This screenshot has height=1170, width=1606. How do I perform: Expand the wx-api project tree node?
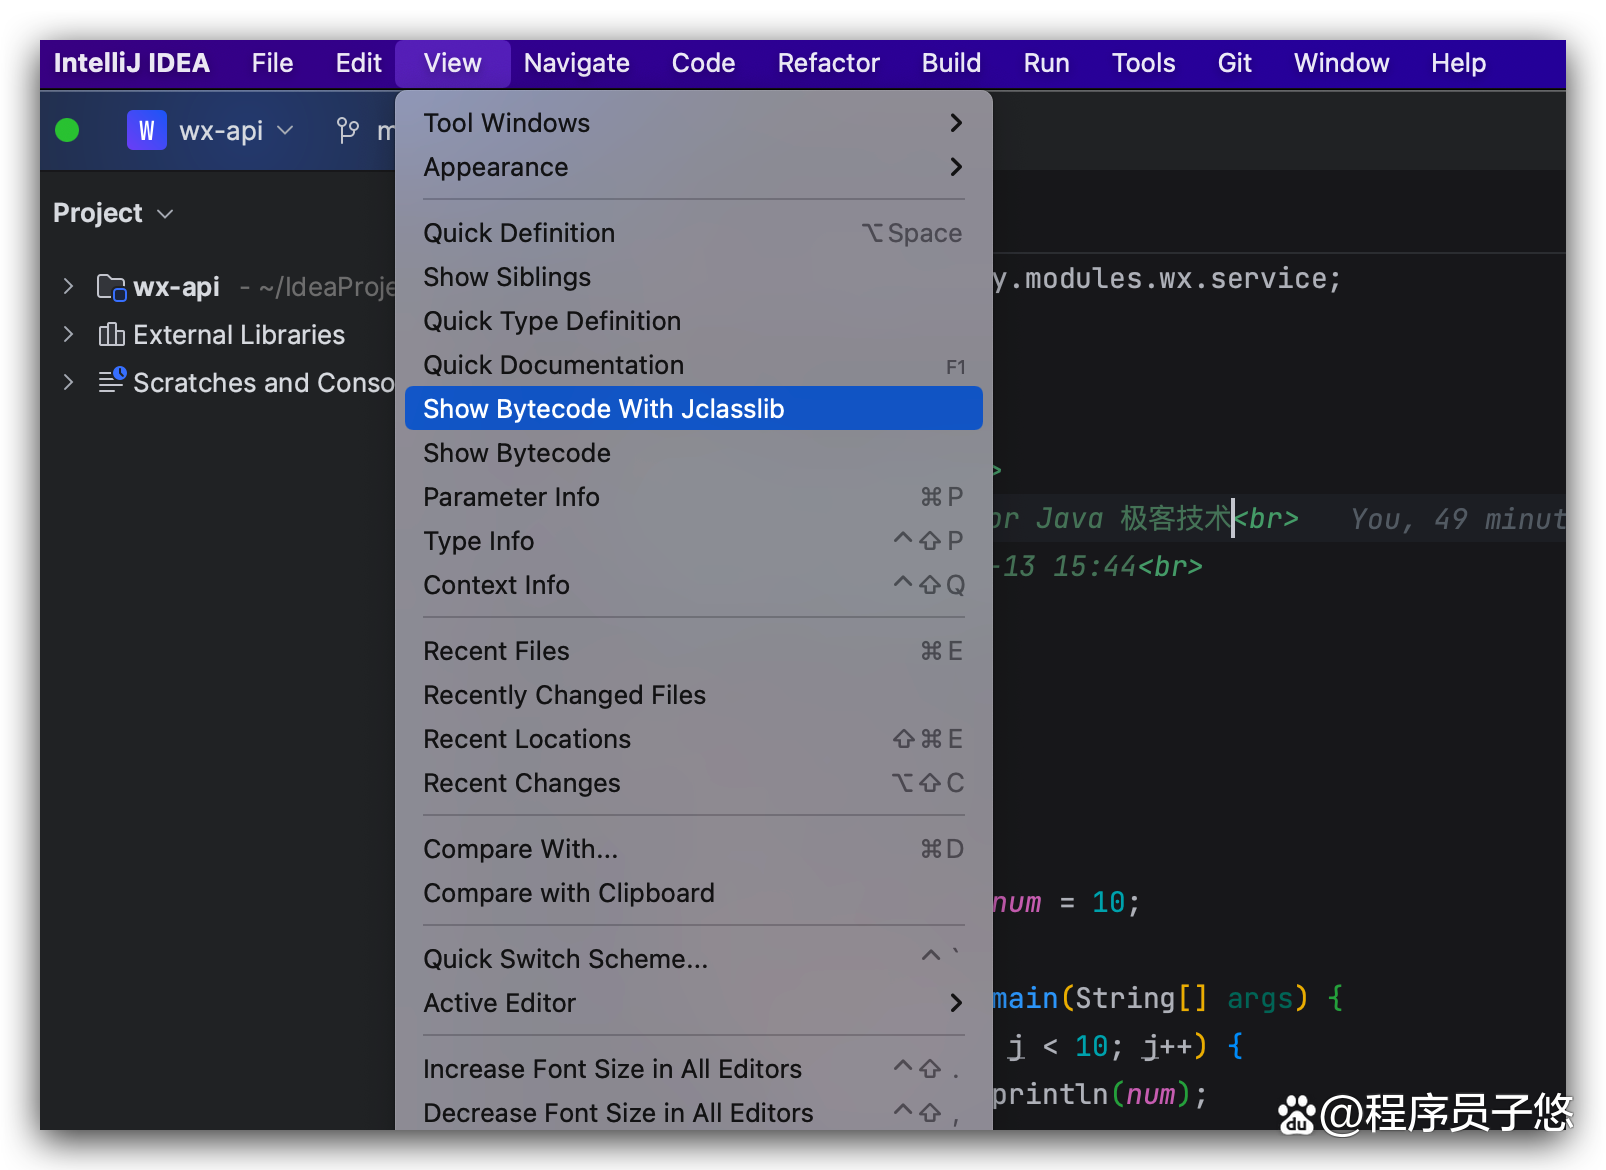(x=68, y=287)
